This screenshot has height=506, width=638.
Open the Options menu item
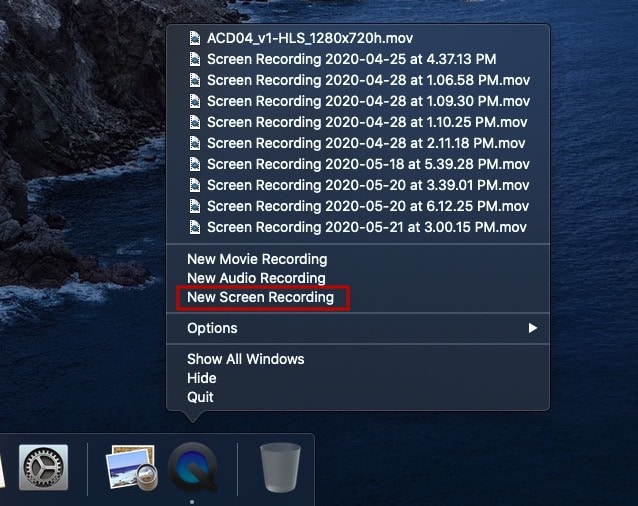(358, 328)
